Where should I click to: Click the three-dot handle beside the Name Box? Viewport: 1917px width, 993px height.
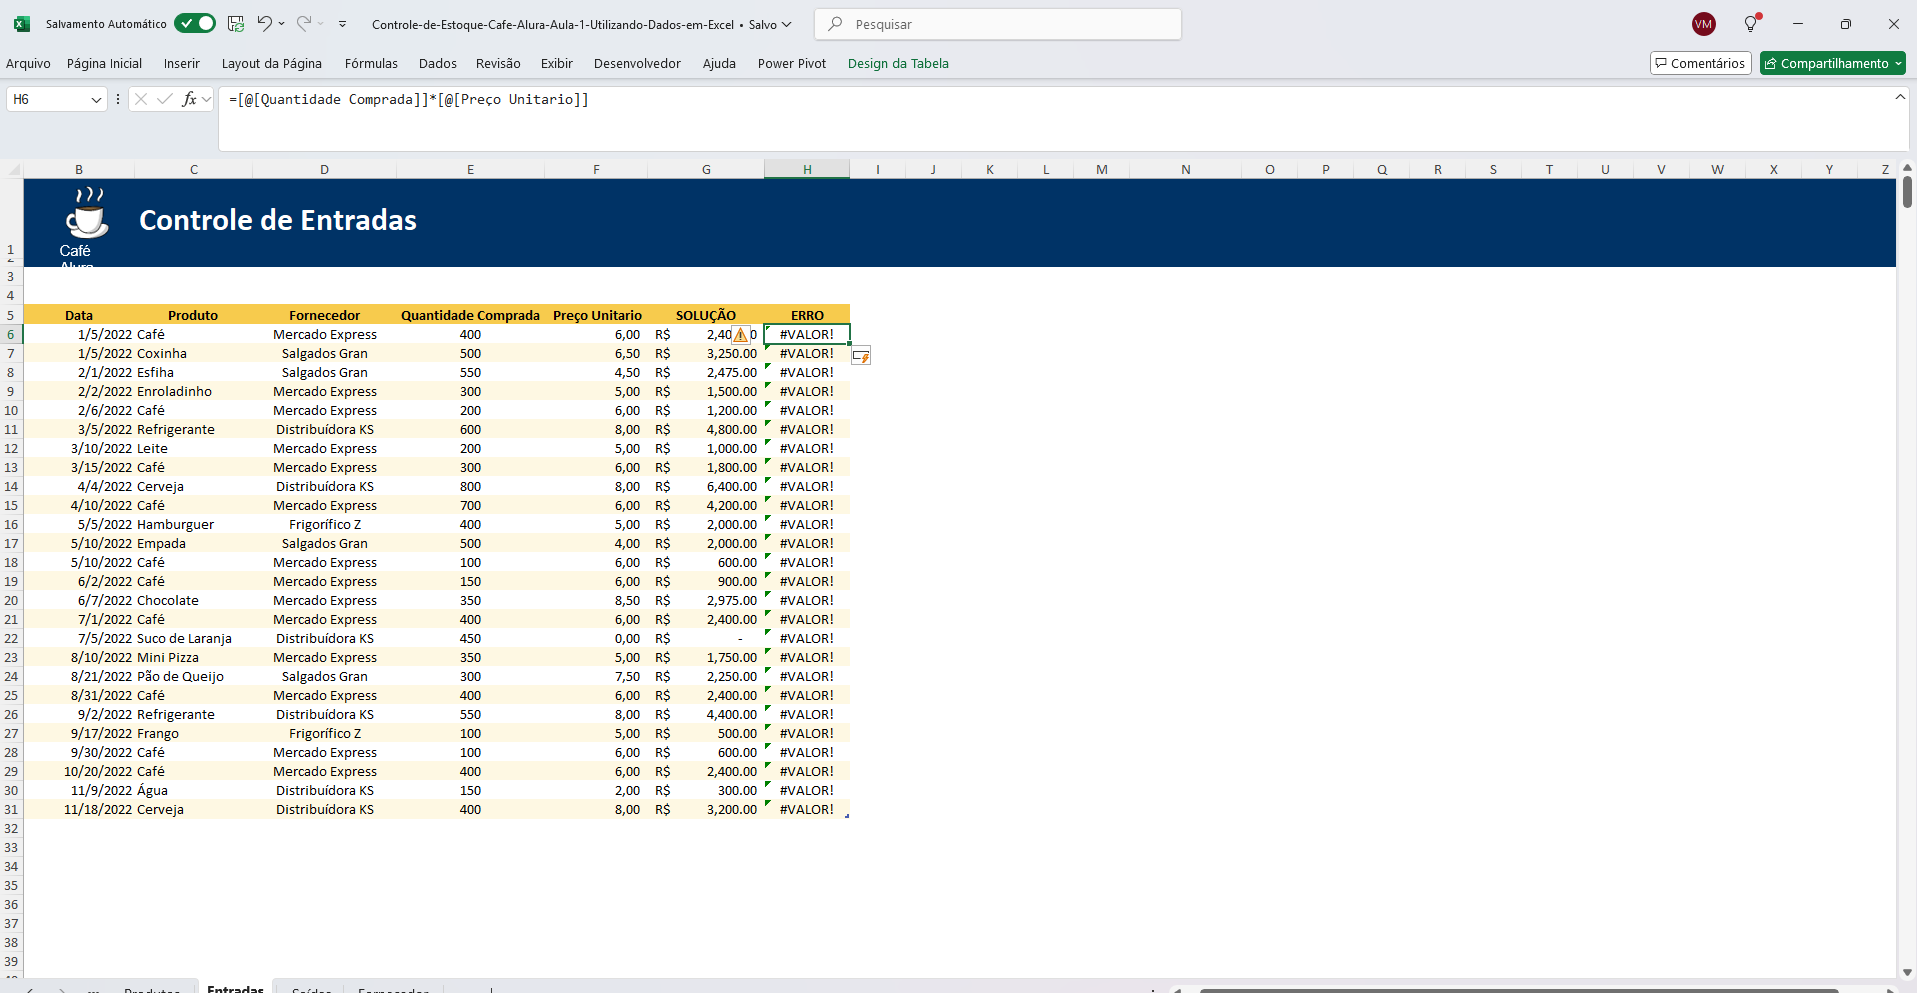[118, 99]
